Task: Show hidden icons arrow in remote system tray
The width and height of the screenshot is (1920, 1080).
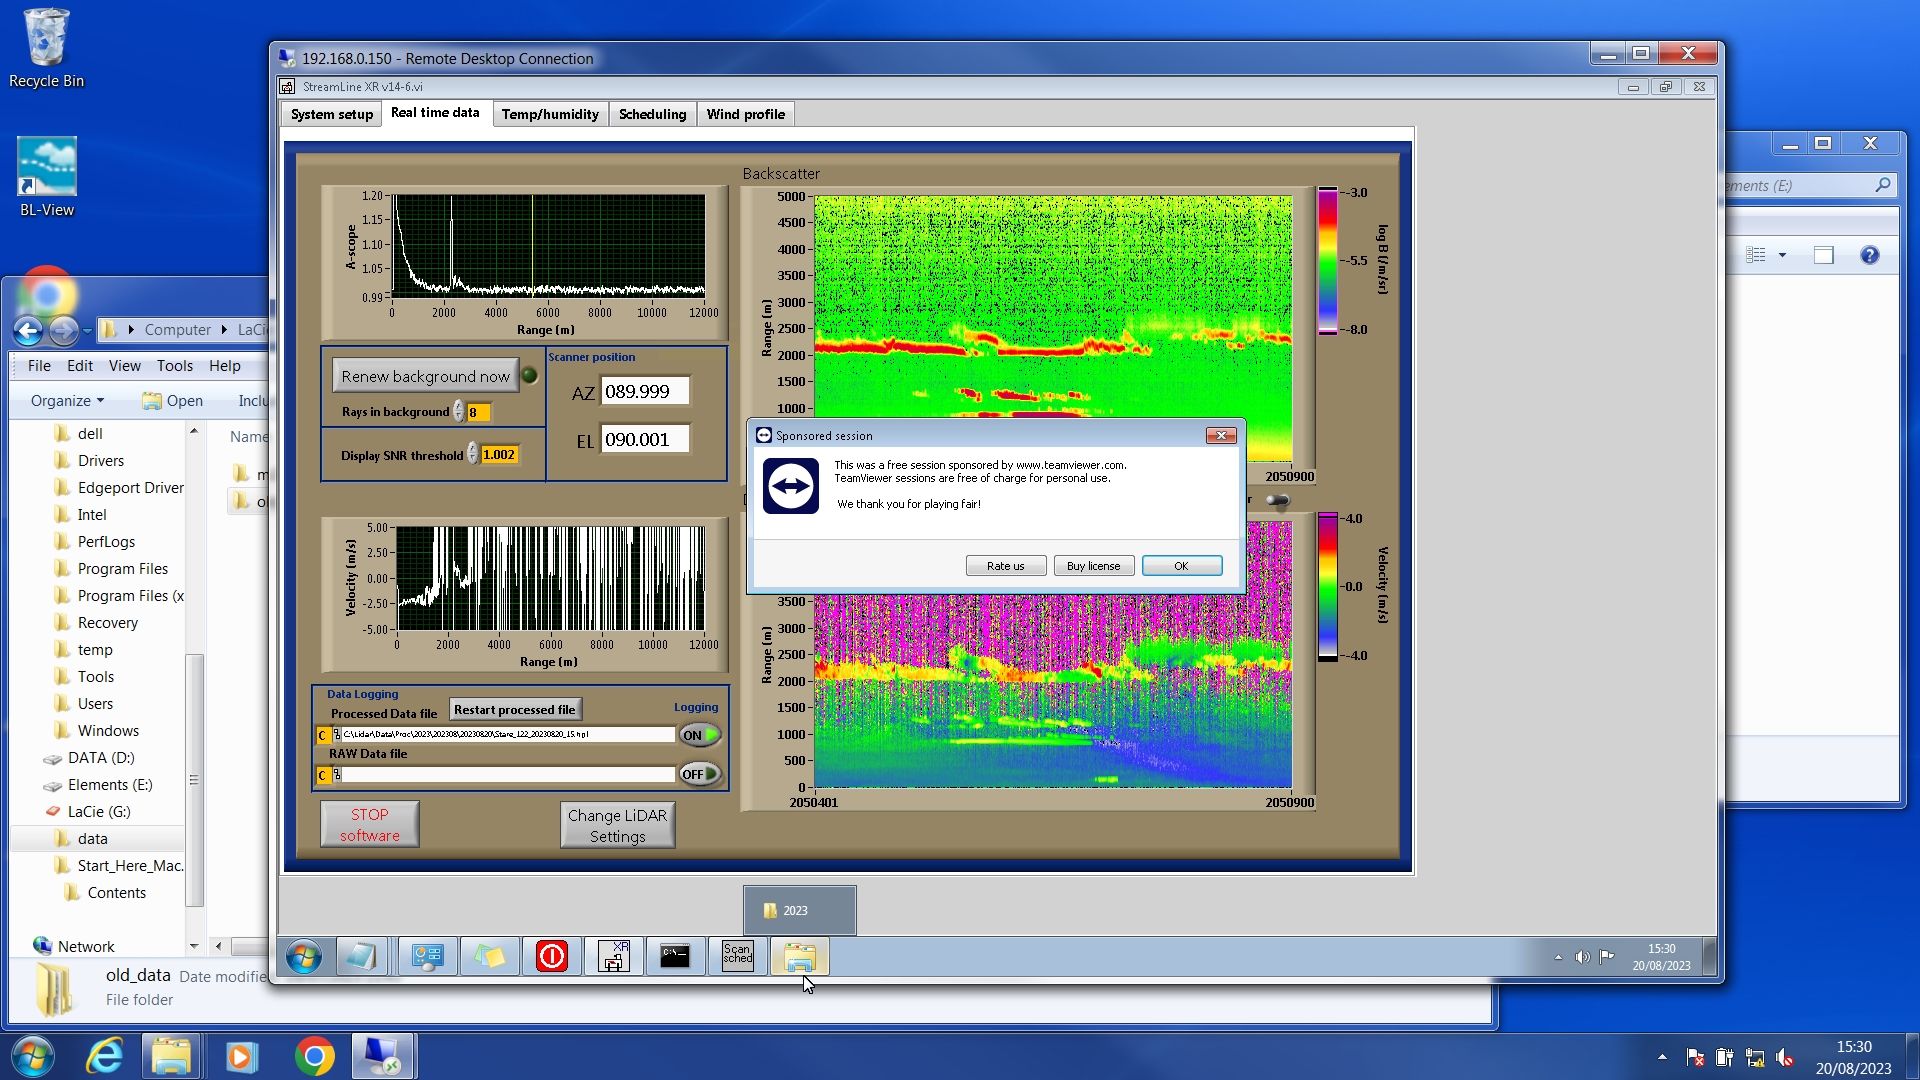Action: (1558, 957)
